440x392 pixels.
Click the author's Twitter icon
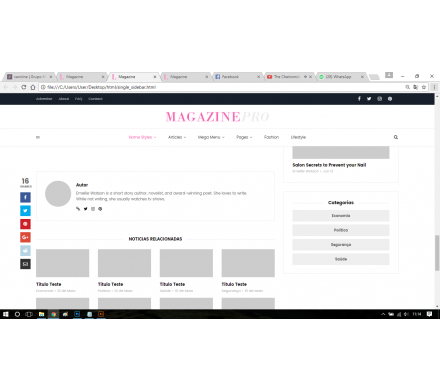[x=86, y=209]
